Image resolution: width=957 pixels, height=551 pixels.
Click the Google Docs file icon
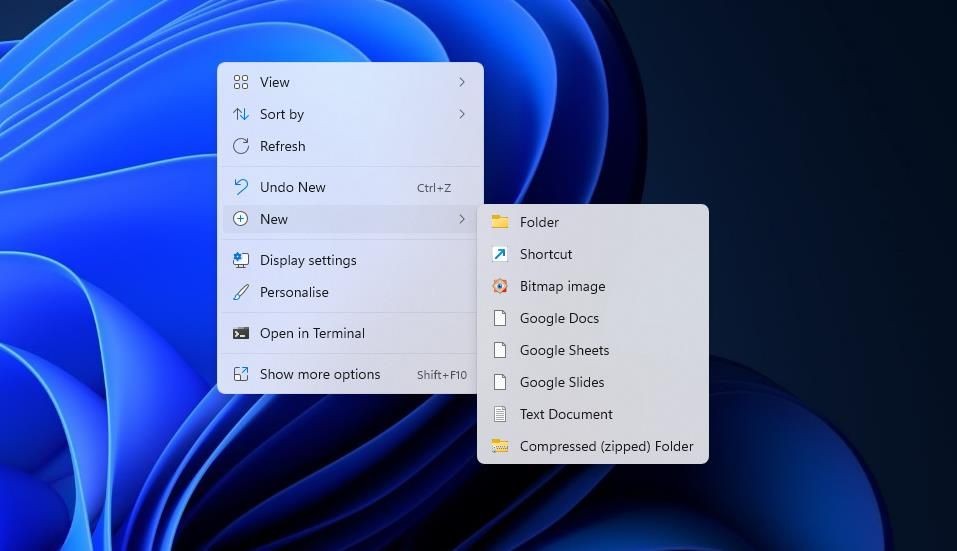500,318
